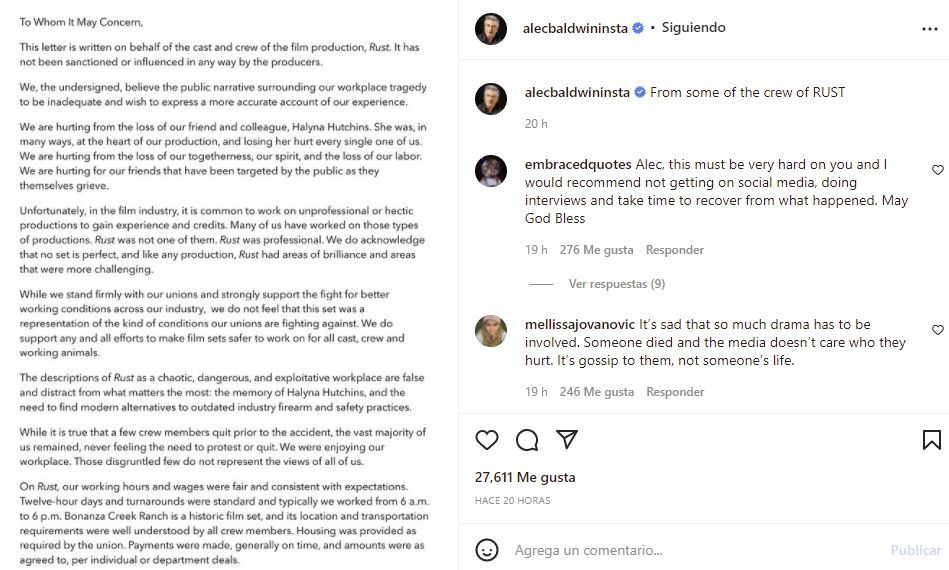Open embracedquotes profile avatar
949x570 pixels.
click(x=491, y=172)
